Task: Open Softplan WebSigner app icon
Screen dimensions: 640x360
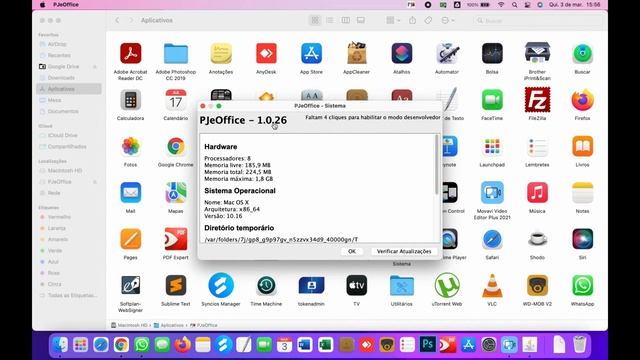Action: [131, 285]
